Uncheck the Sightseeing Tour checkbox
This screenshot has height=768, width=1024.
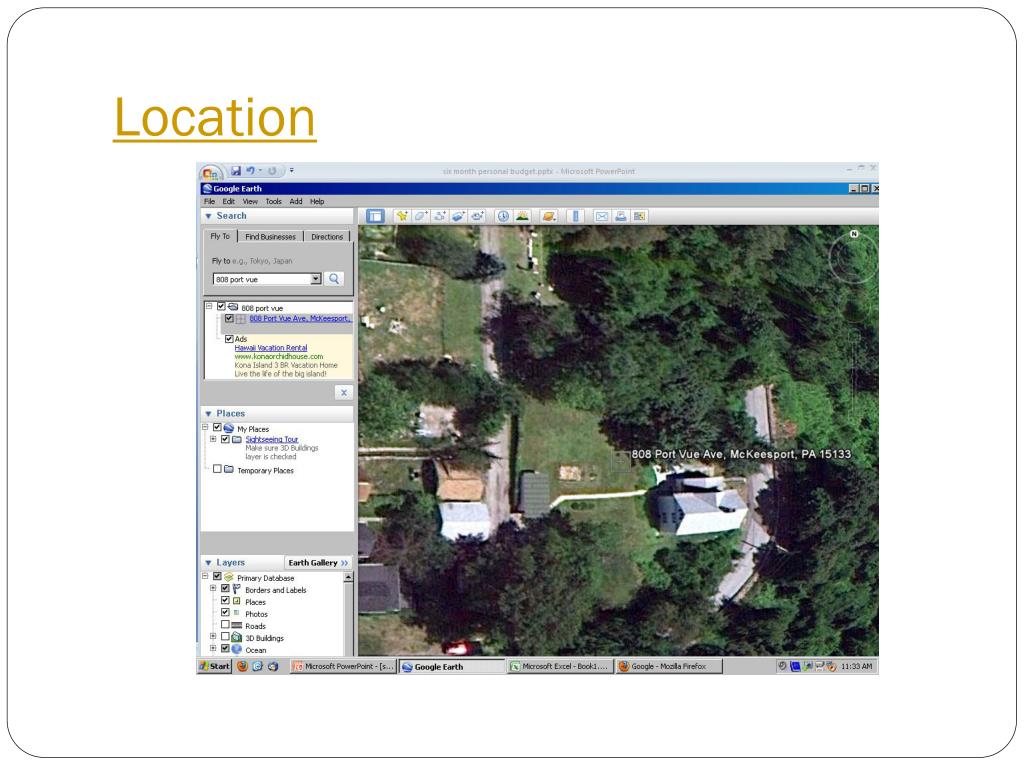pos(225,440)
